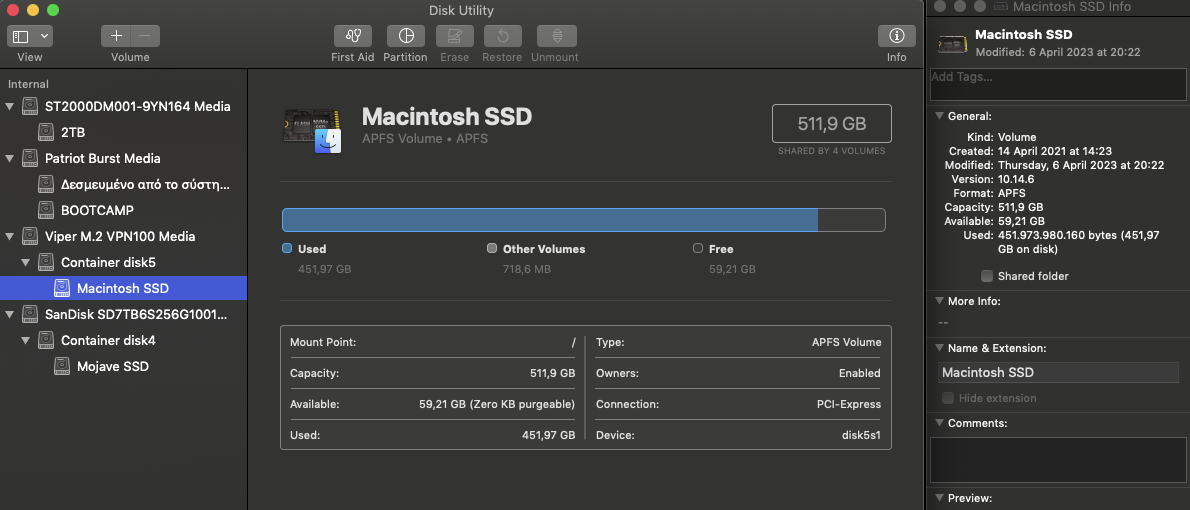Click the Mount Point row value
The width and height of the screenshot is (1190, 510).
click(573, 342)
